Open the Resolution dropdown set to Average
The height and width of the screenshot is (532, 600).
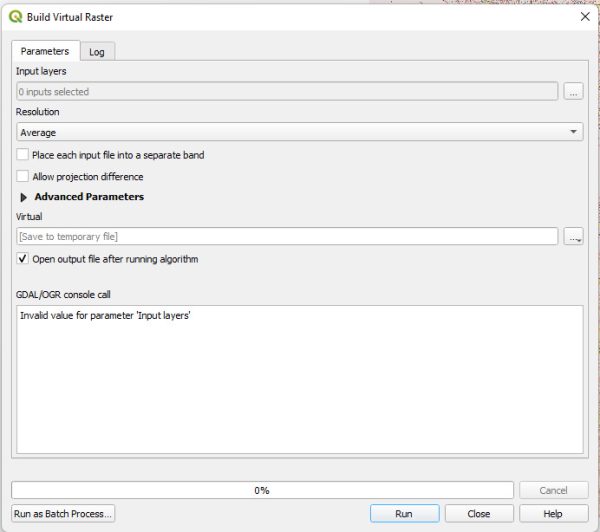299,132
